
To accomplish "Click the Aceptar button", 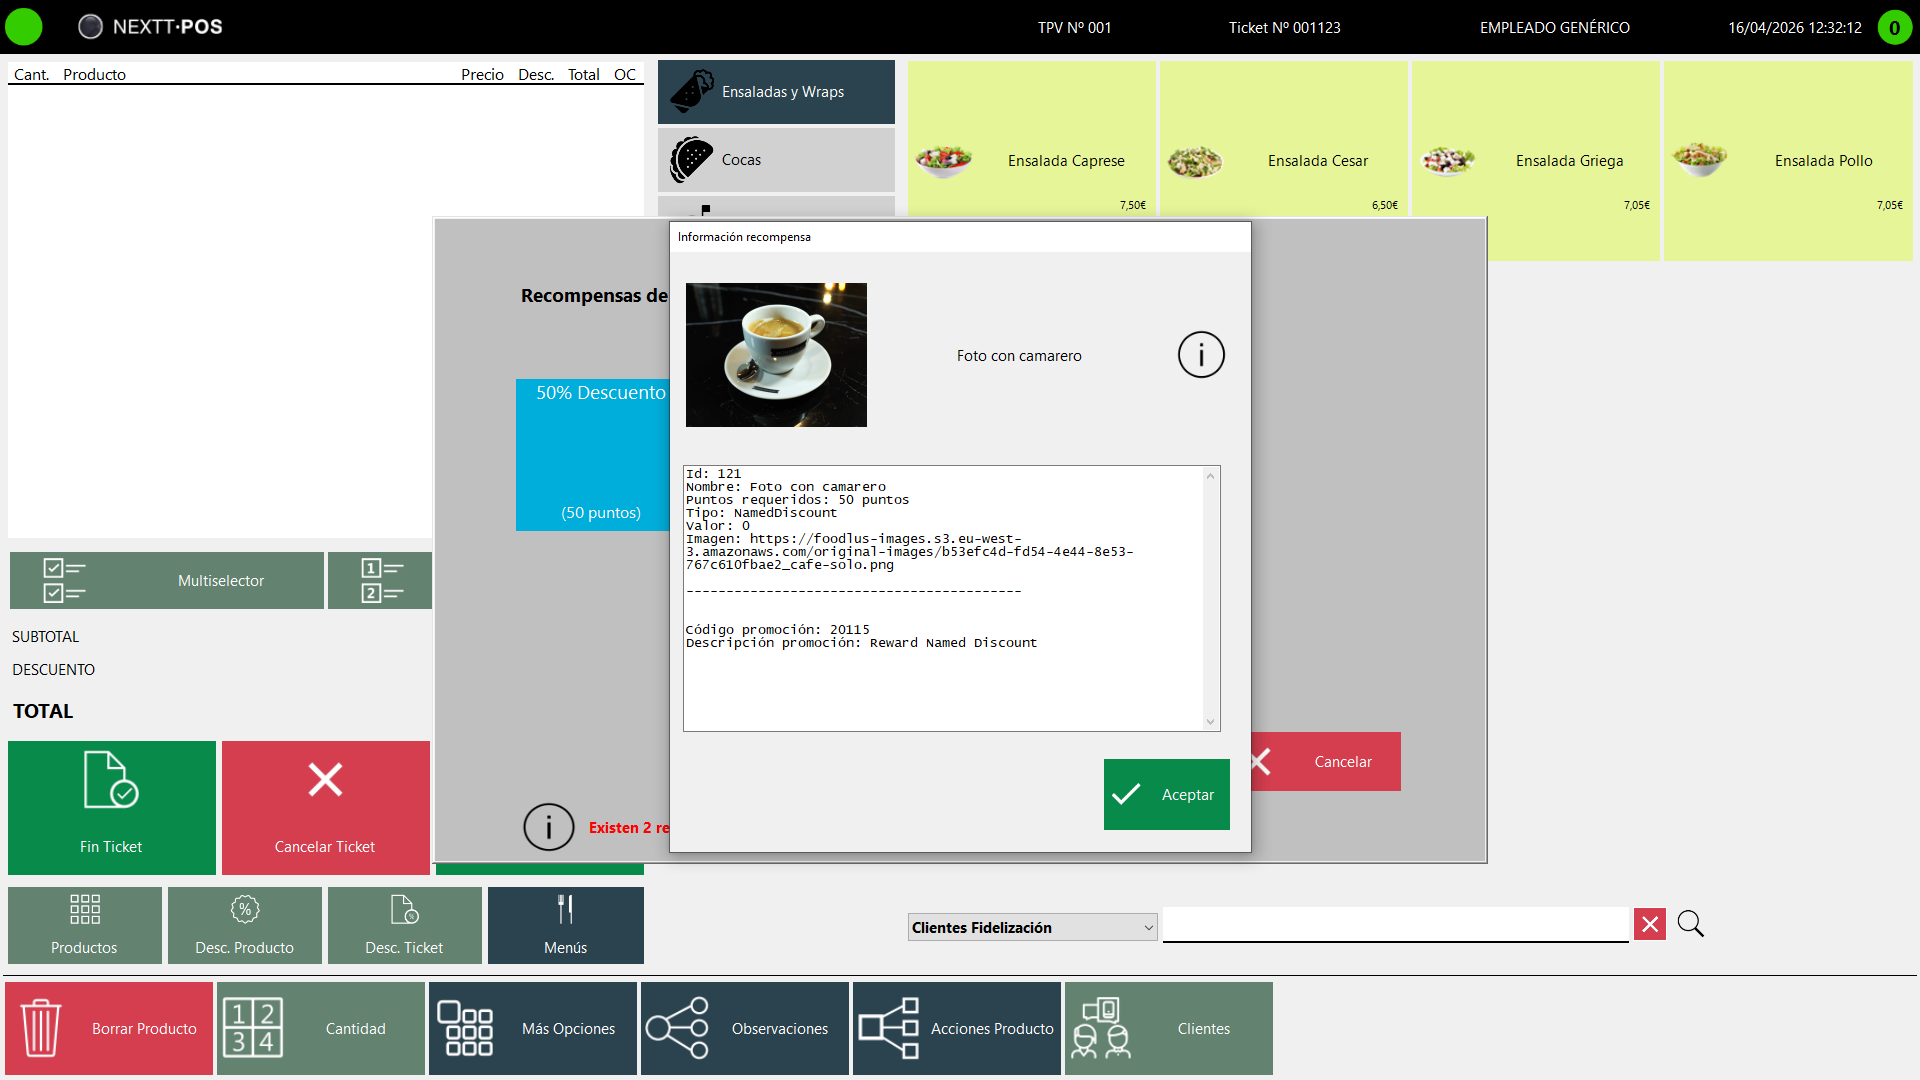I will (1167, 794).
